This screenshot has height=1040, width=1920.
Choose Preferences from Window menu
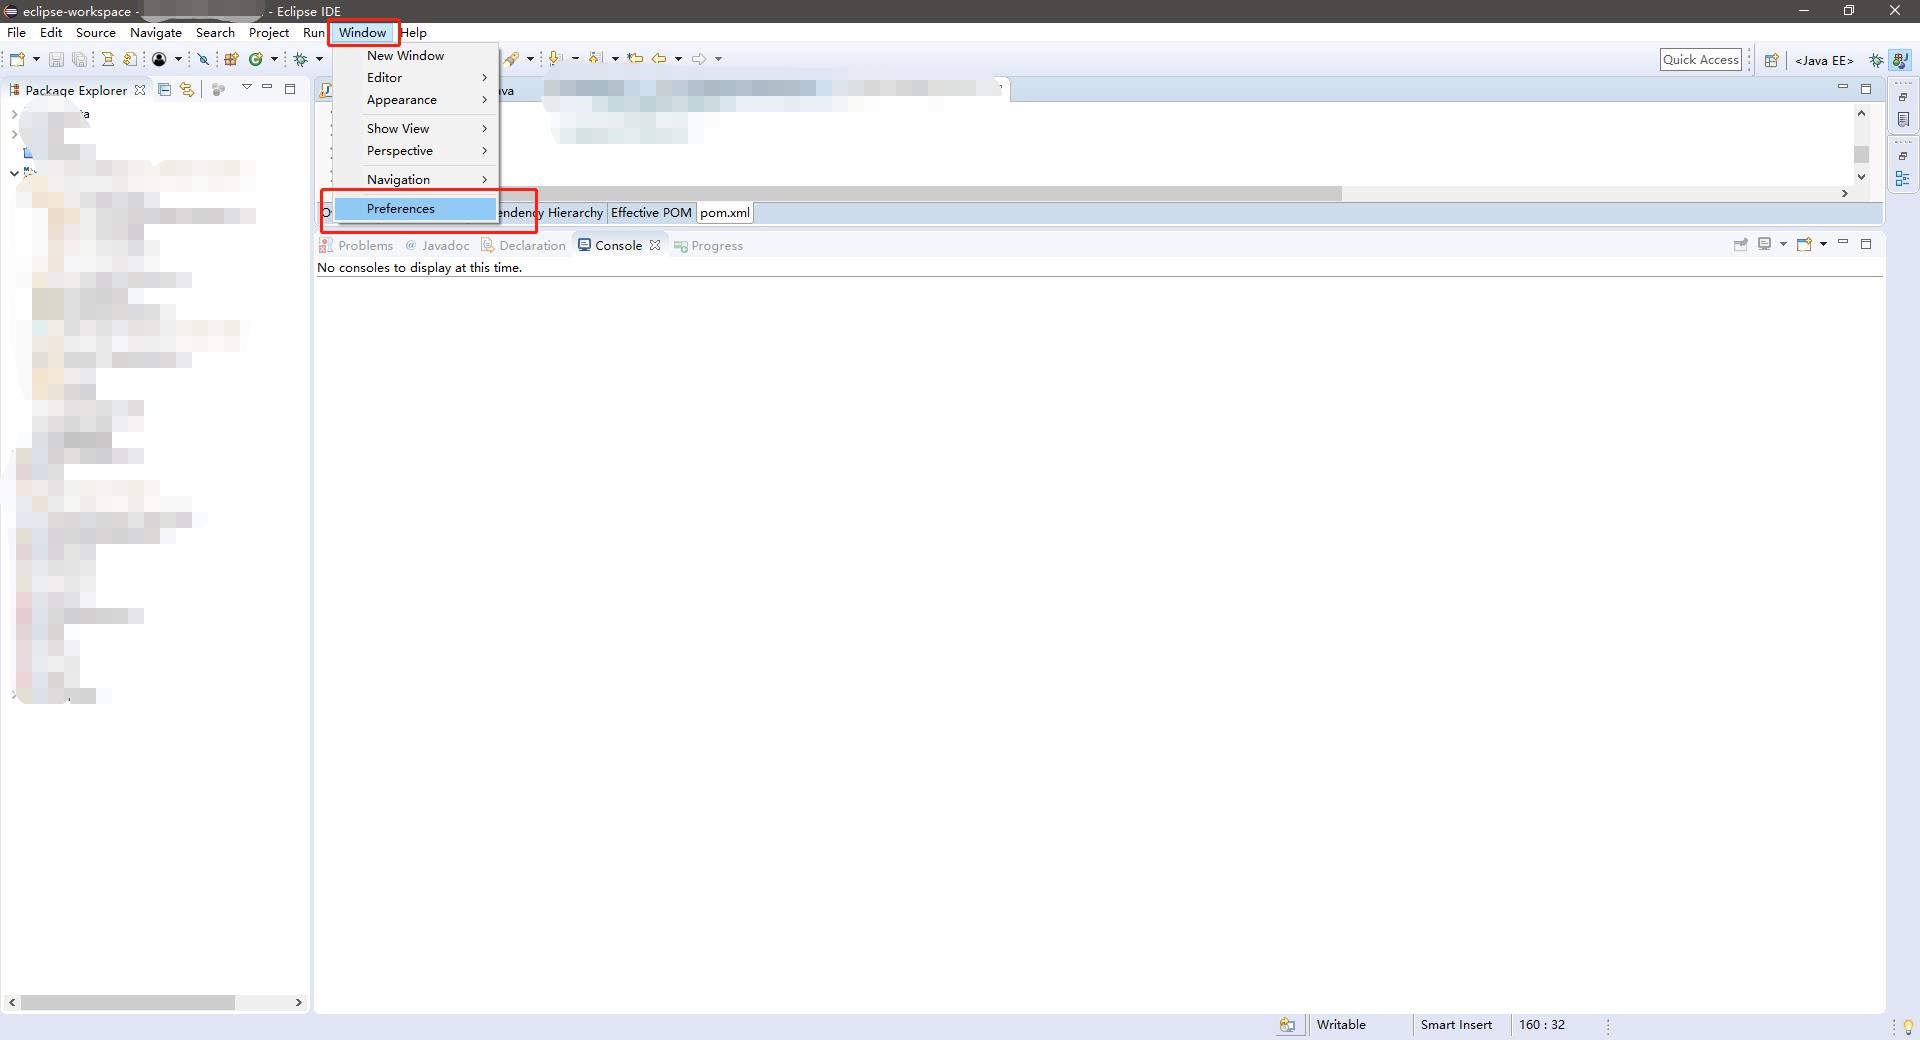(x=417, y=208)
